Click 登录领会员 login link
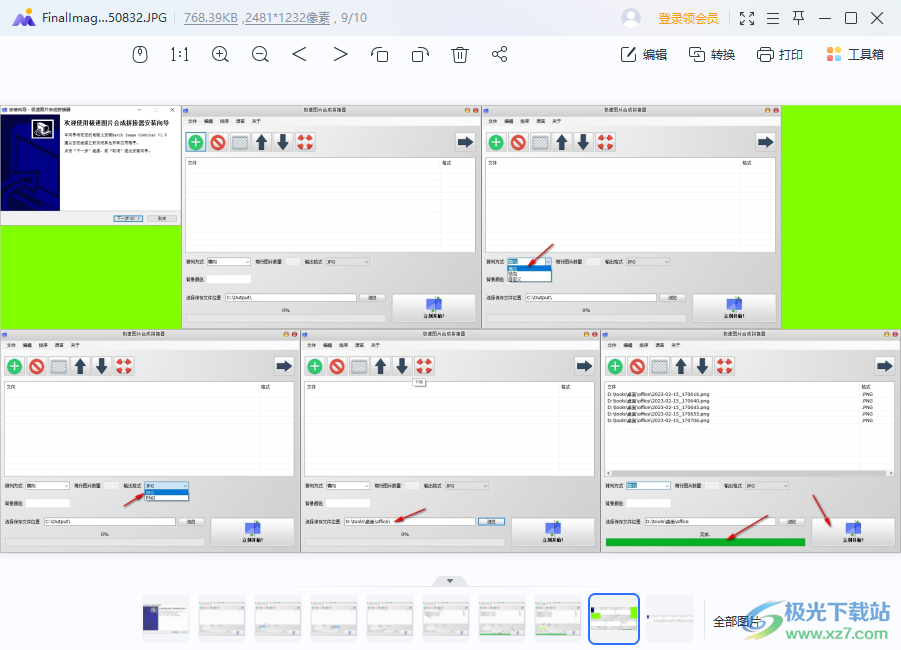Viewport: 901px width, 650px height. [688, 18]
